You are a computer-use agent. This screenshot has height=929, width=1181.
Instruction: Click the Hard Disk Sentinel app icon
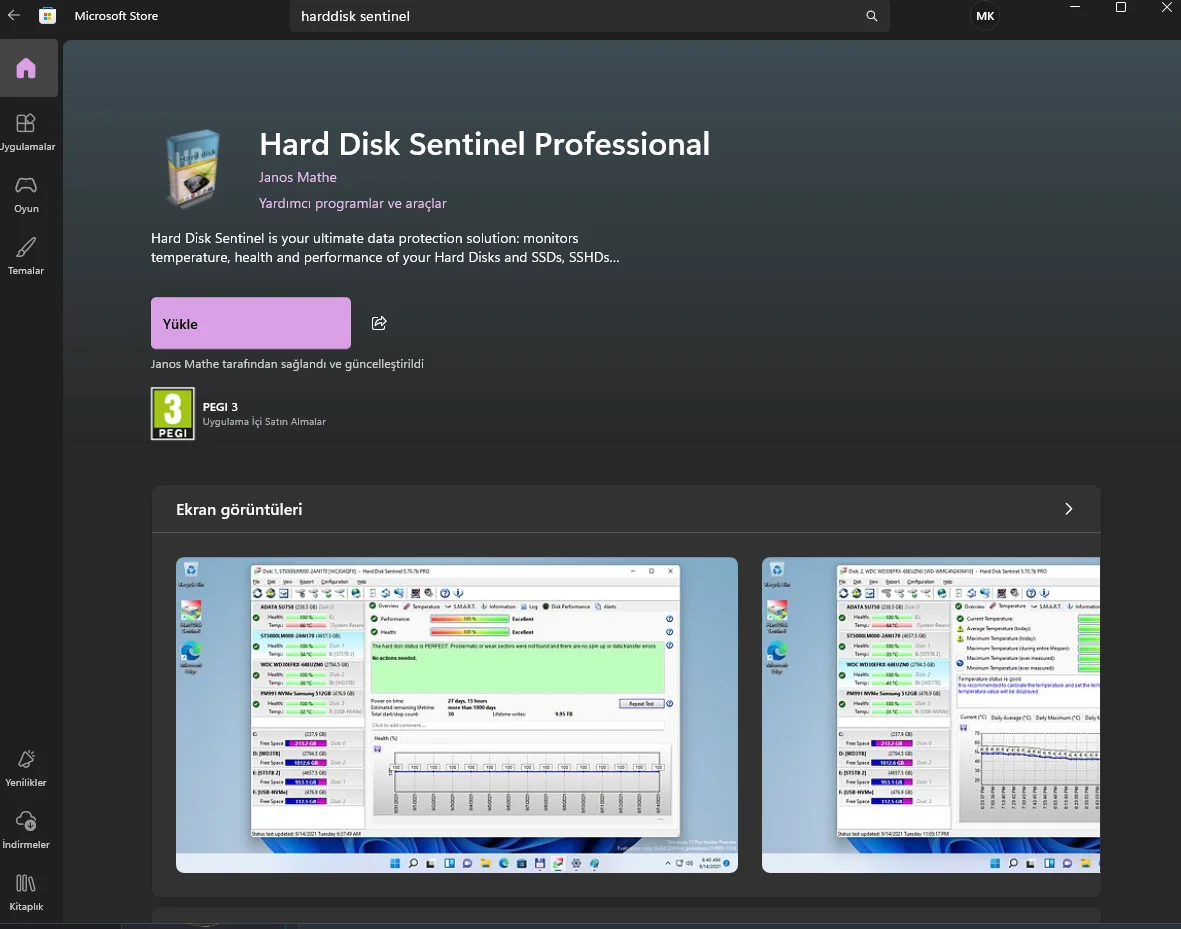194,168
